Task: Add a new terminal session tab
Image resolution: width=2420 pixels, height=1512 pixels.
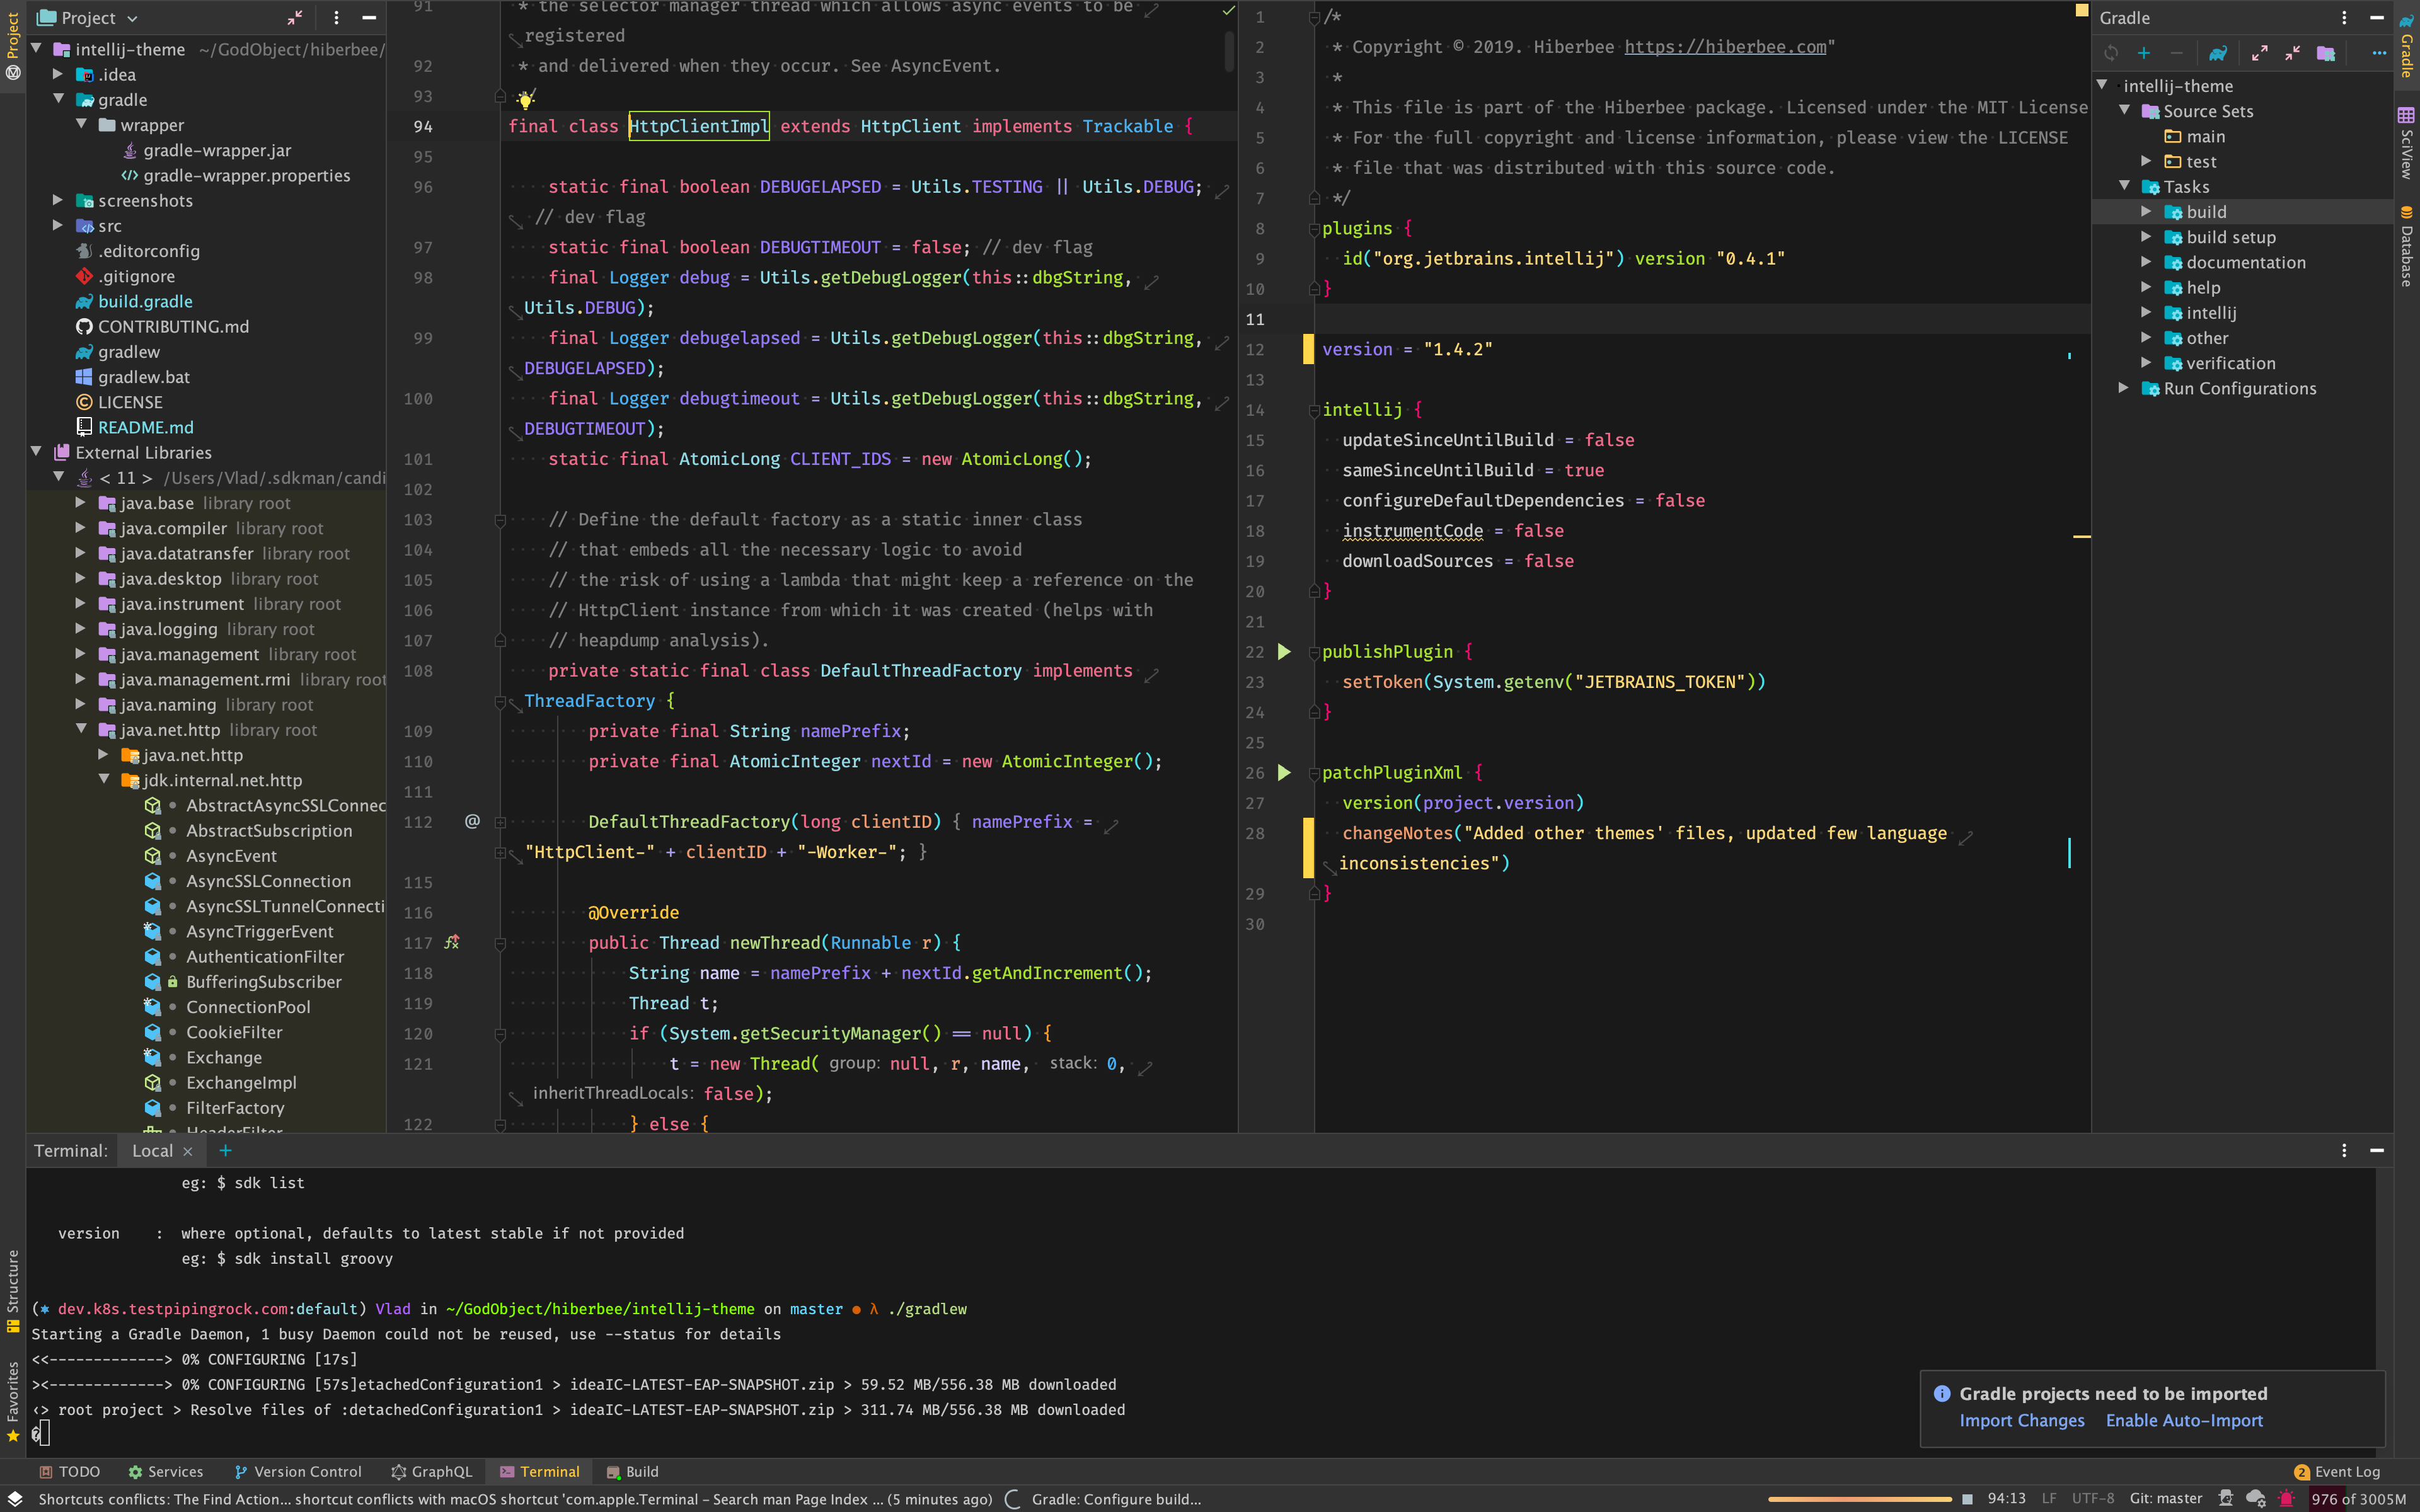Action: point(225,1151)
